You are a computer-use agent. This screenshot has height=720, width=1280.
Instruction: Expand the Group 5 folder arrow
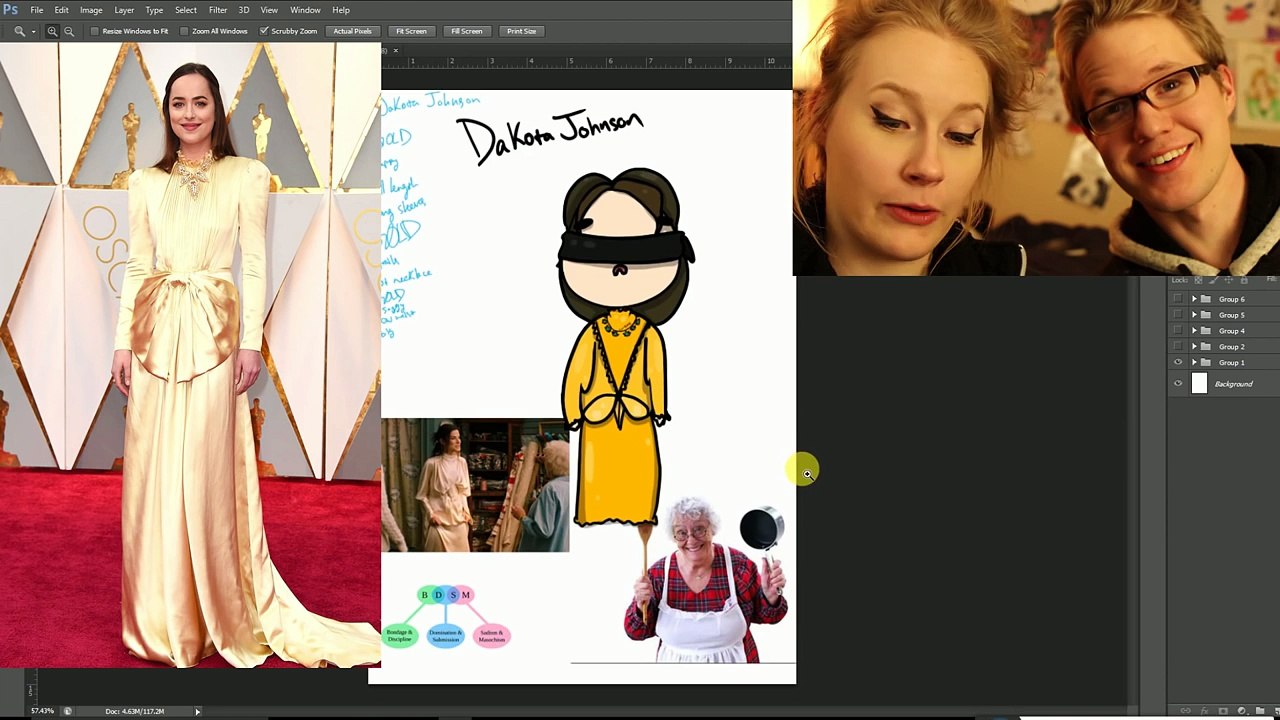(x=1194, y=315)
